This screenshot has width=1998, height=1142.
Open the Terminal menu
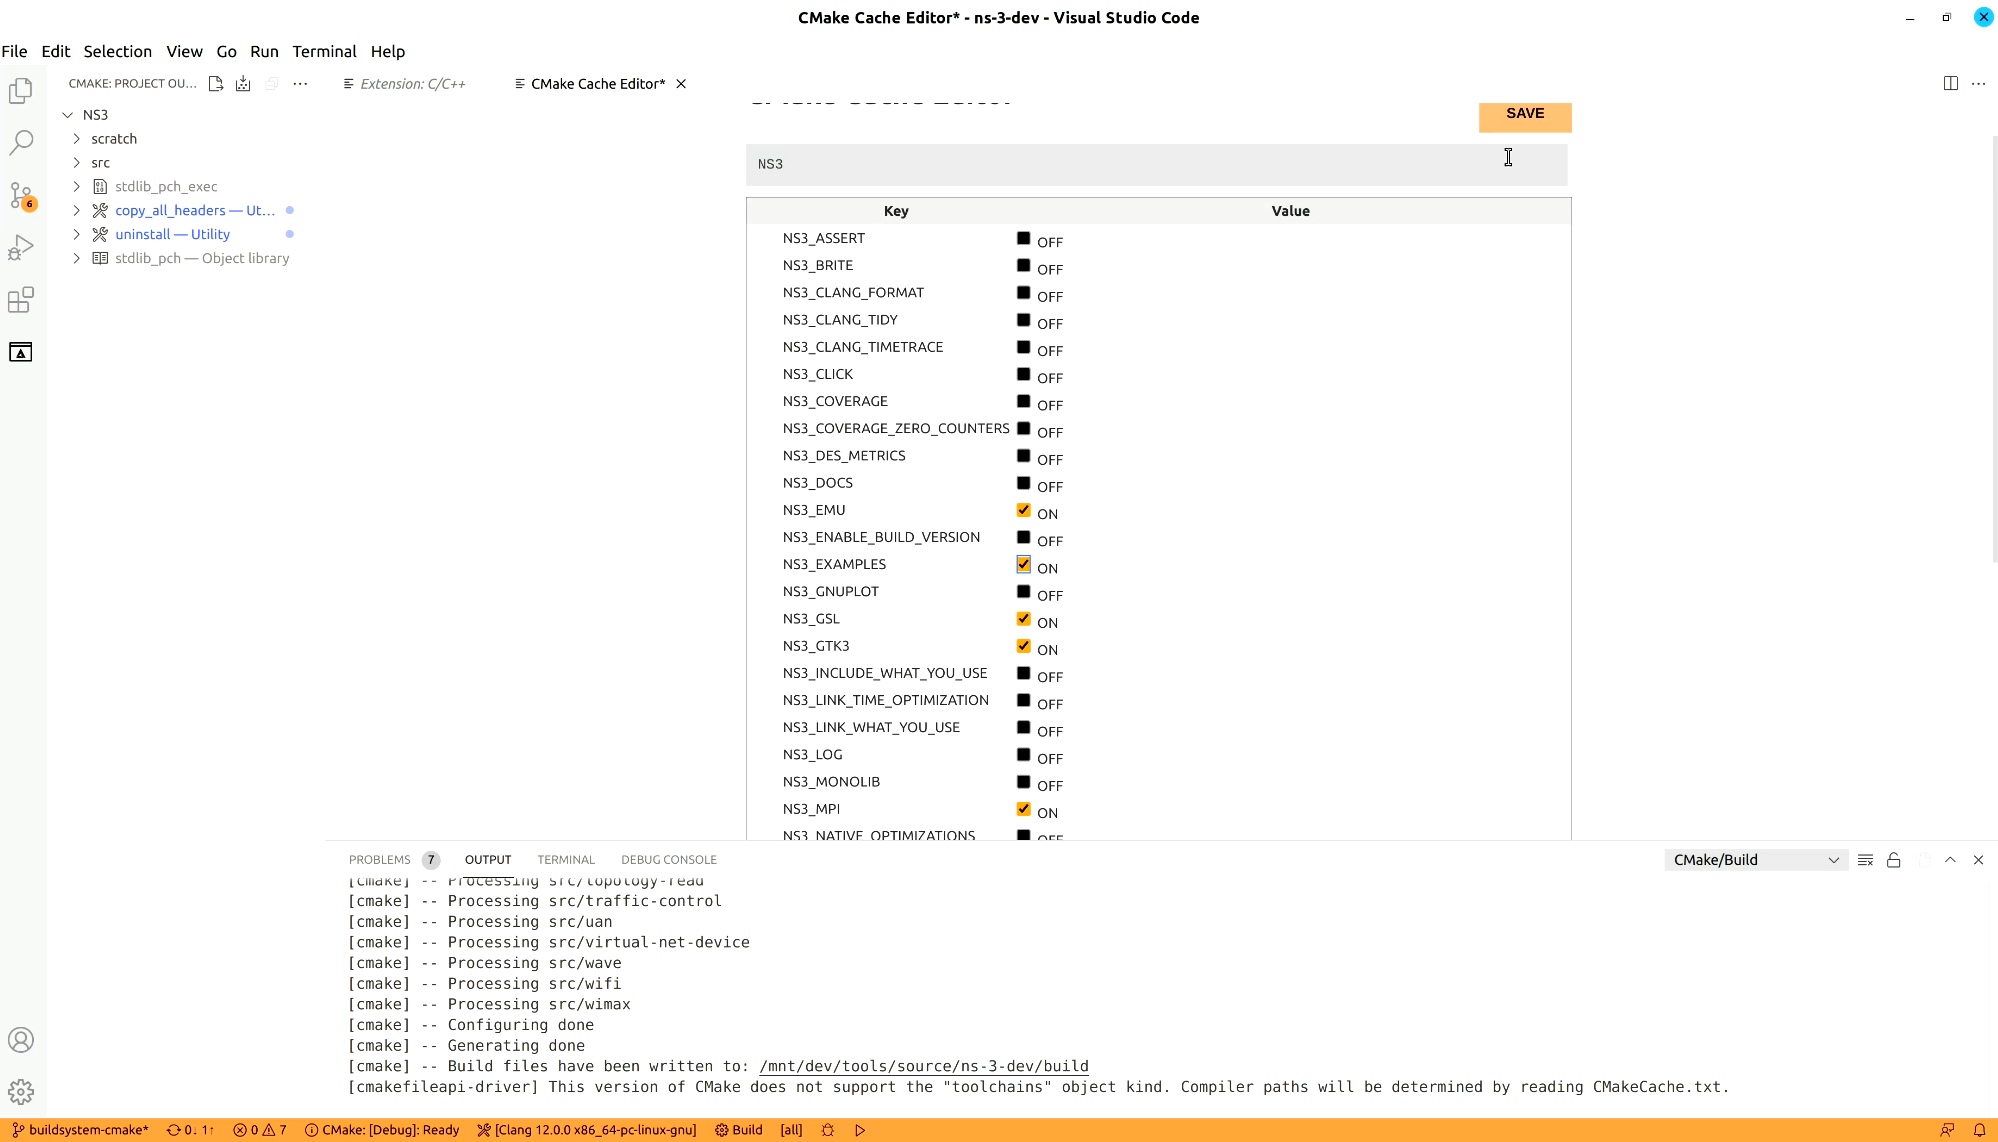click(x=324, y=51)
